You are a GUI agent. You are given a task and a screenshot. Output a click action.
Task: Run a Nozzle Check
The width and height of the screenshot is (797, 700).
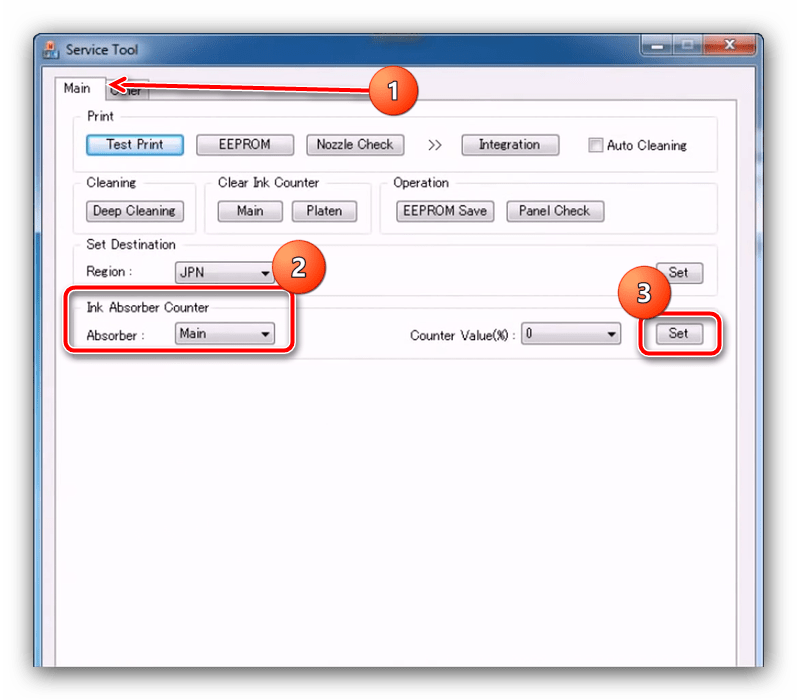coord(355,145)
